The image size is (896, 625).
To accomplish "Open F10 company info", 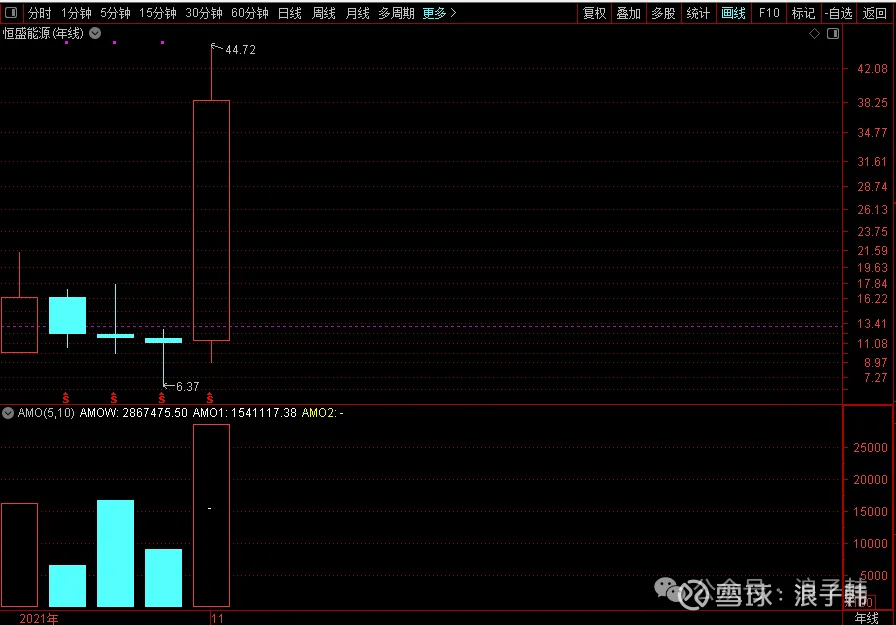I will coord(768,13).
